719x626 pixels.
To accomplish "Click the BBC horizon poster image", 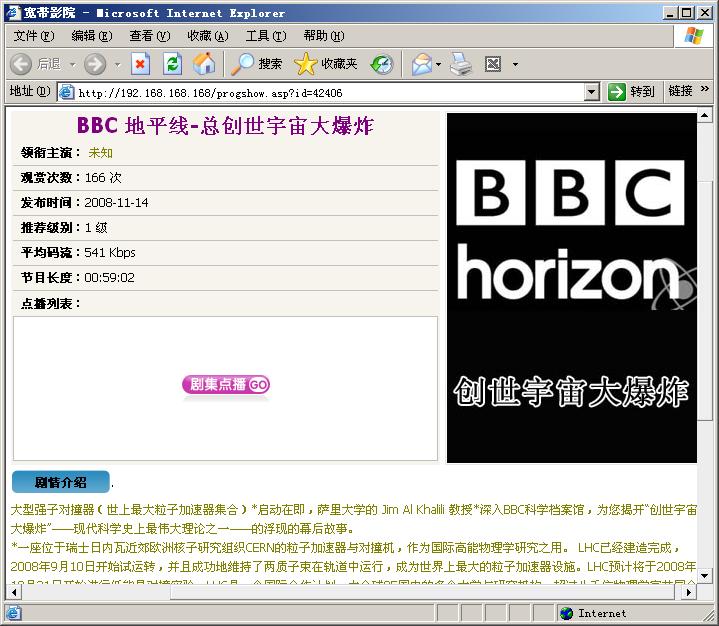I will pyautogui.click(x=572, y=288).
